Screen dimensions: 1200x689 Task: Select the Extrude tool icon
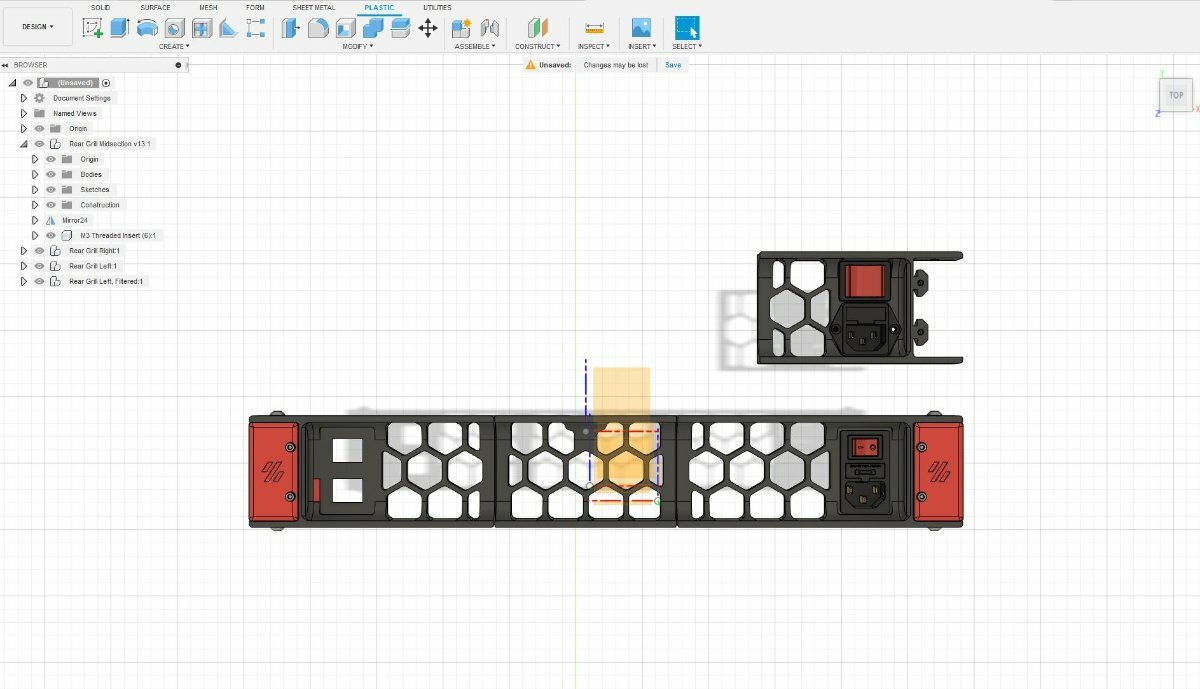[119, 28]
